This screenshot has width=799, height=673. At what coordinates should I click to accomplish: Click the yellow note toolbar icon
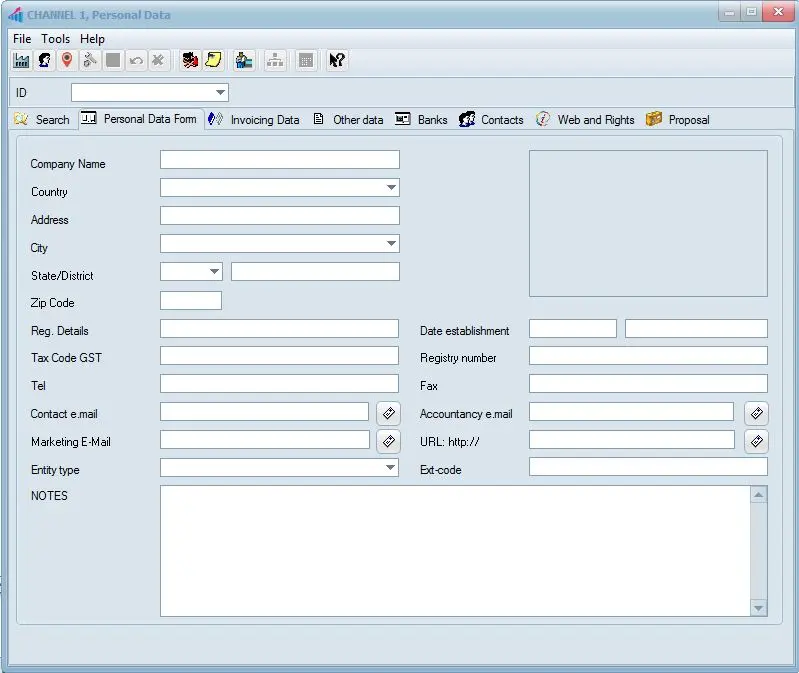[213, 61]
